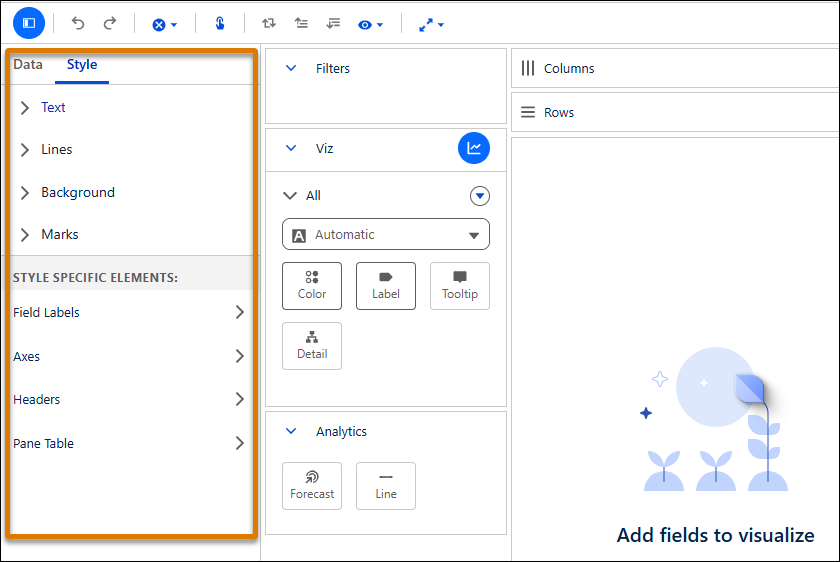The image size is (840, 562).
Task: Collapse the Viz section
Action: pos(291,148)
